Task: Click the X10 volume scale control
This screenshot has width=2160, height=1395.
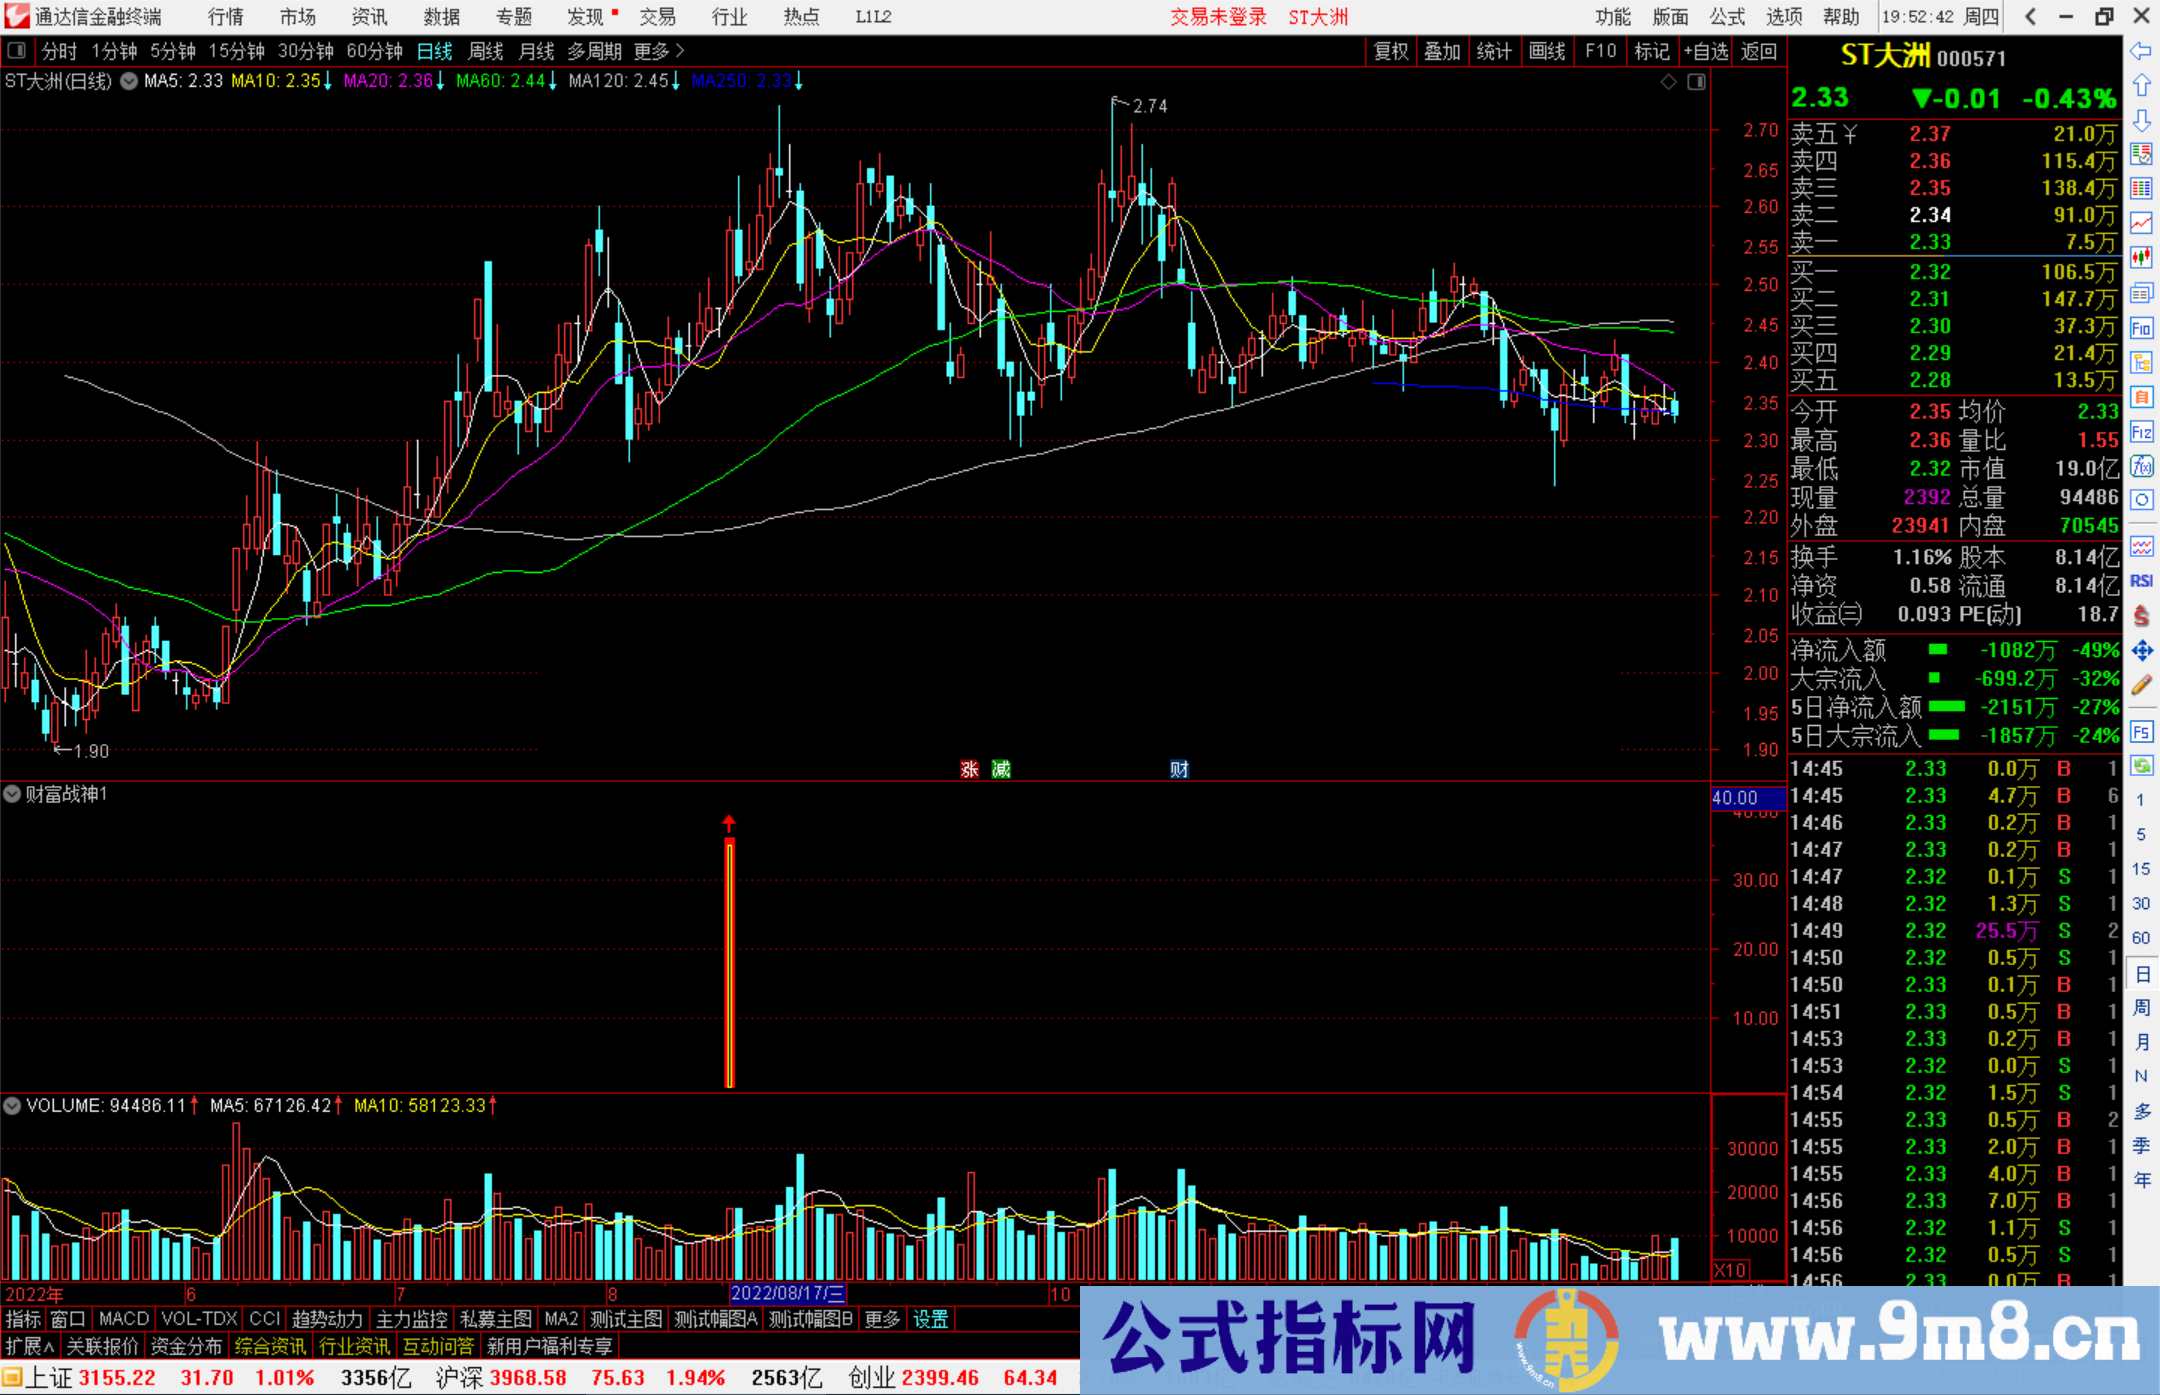Action: click(1730, 1270)
